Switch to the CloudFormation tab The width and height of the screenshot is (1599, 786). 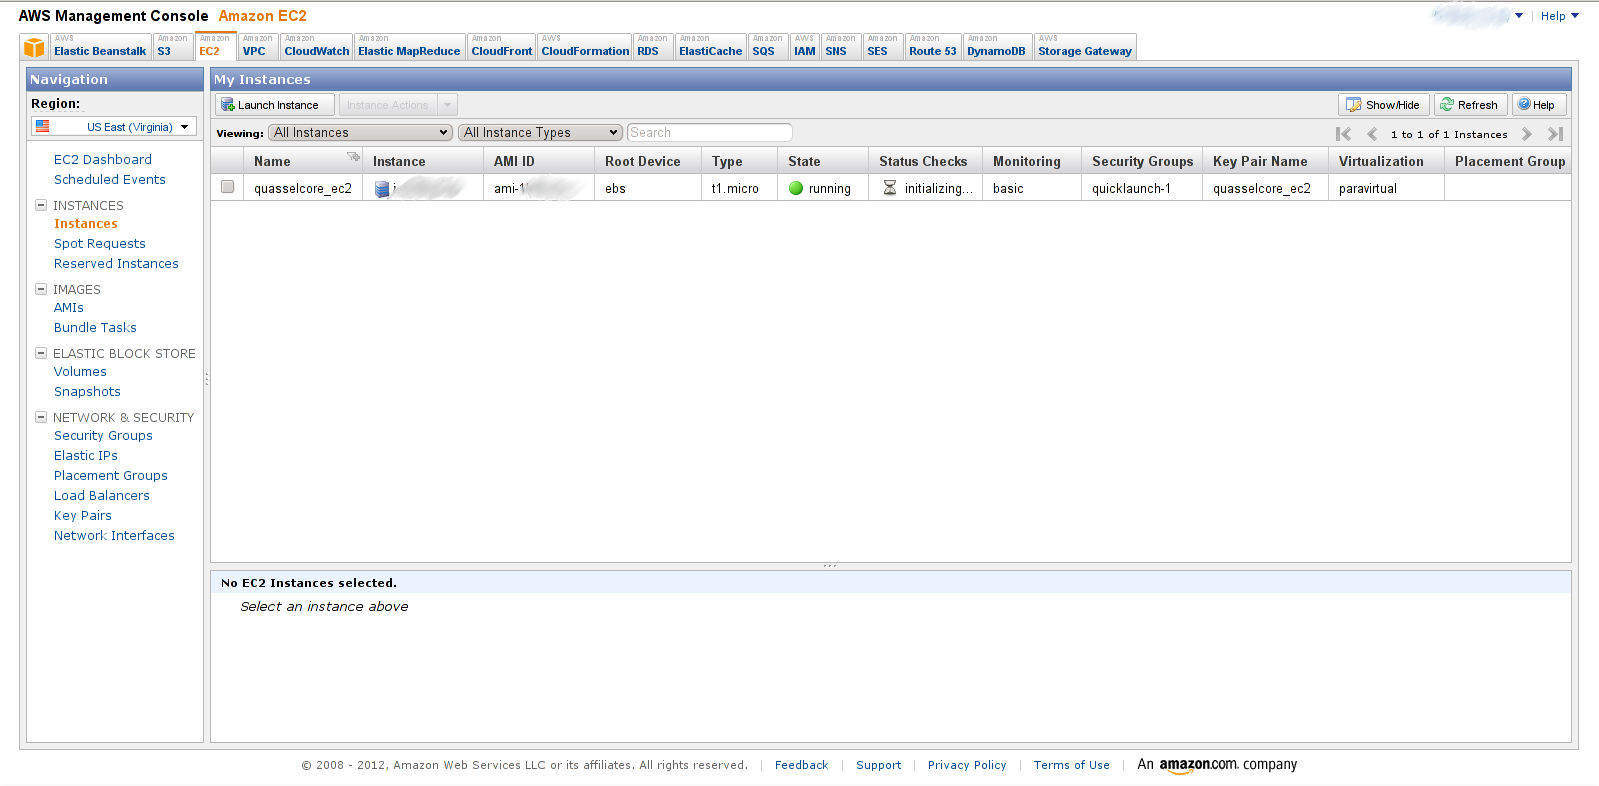(x=585, y=47)
